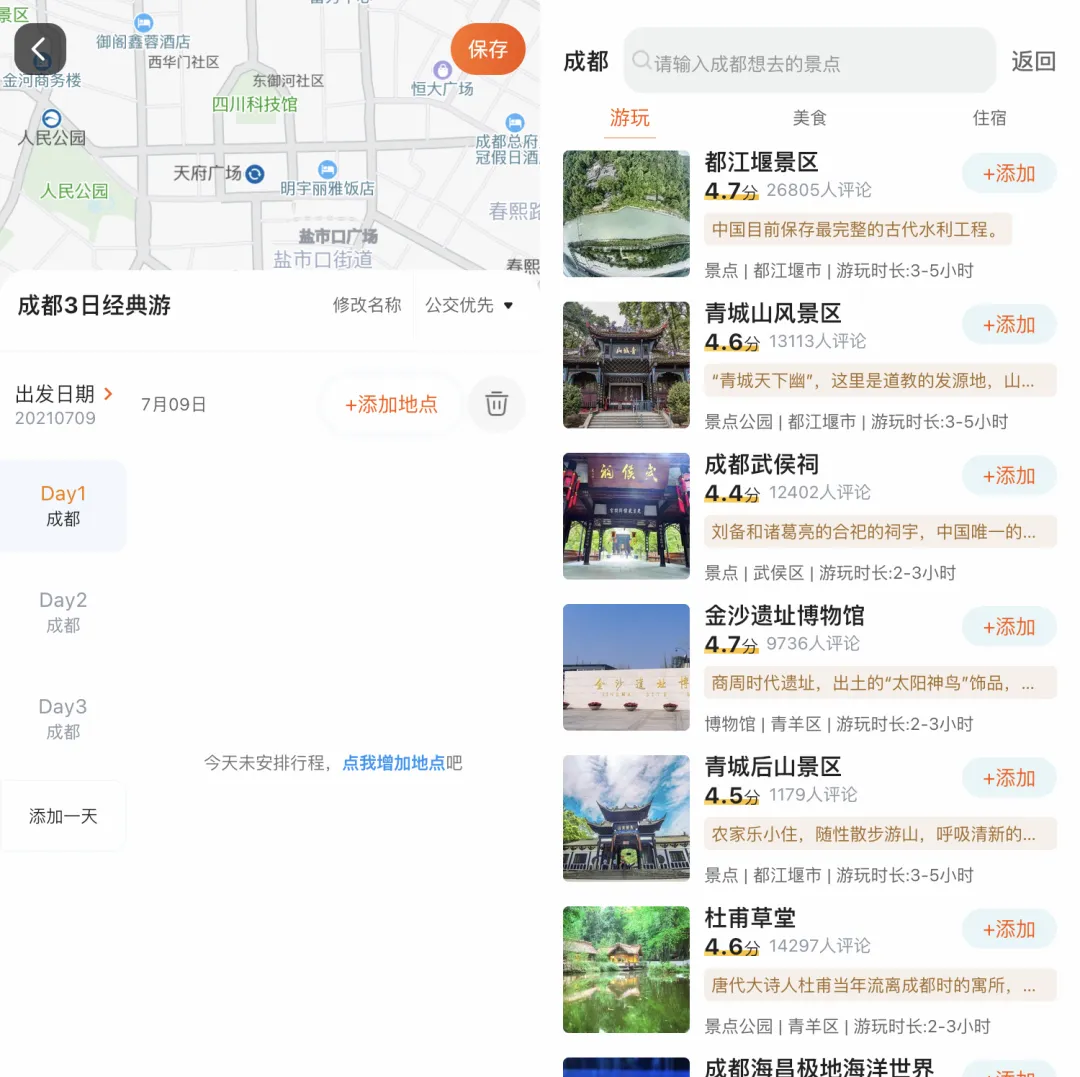Click the orange 保存 save button
Viewport: 1080px width, 1077px height.
point(488,49)
